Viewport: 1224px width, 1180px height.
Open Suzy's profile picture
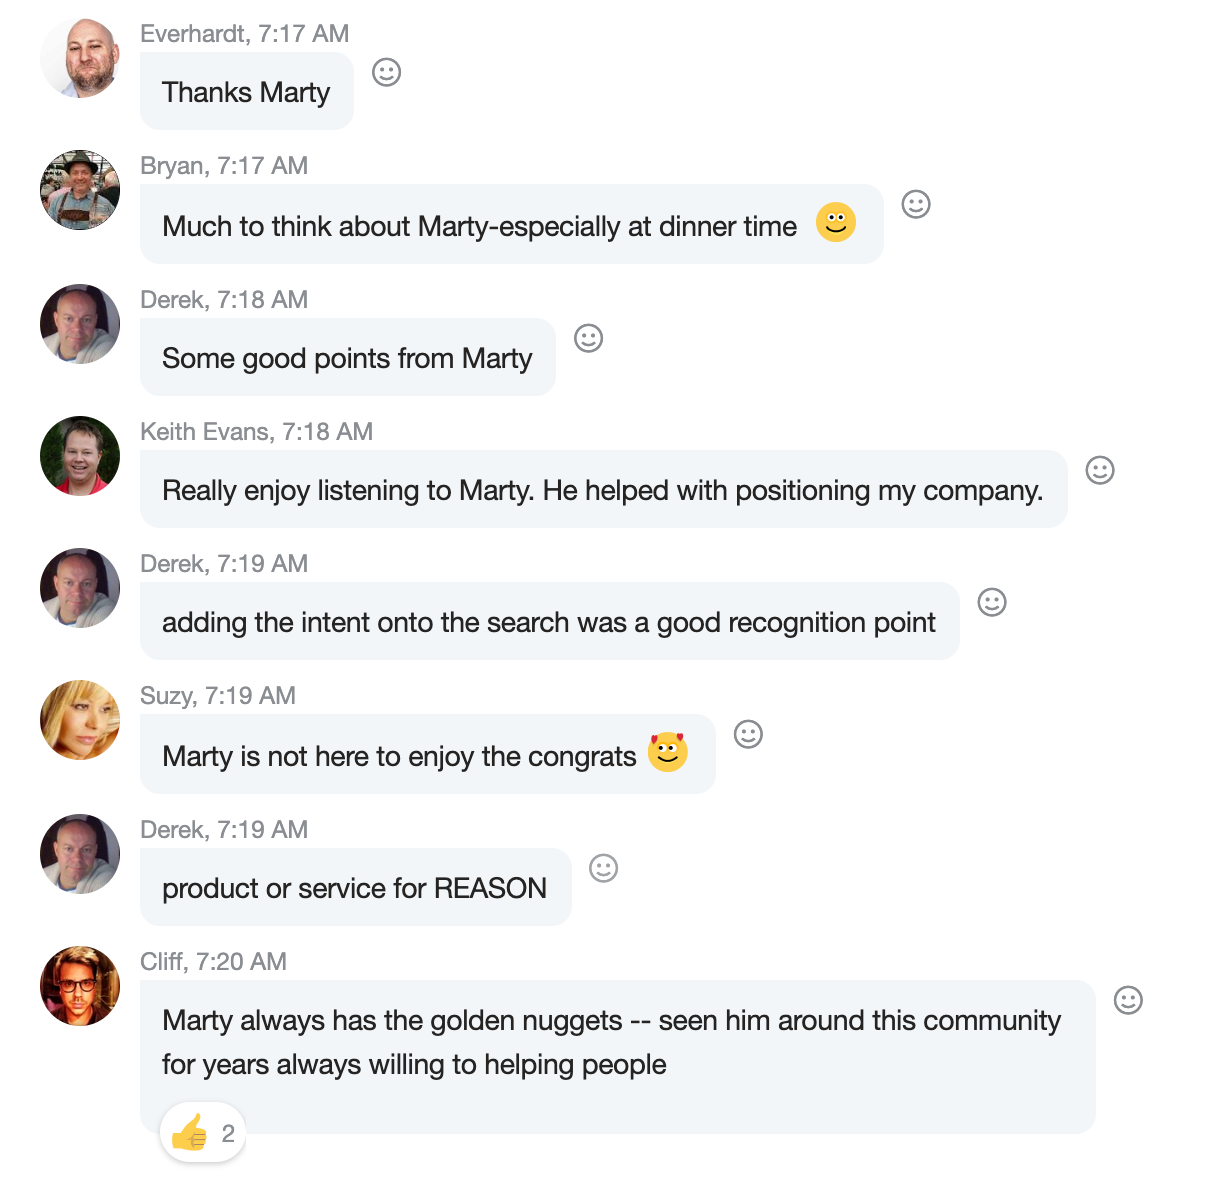coord(80,720)
